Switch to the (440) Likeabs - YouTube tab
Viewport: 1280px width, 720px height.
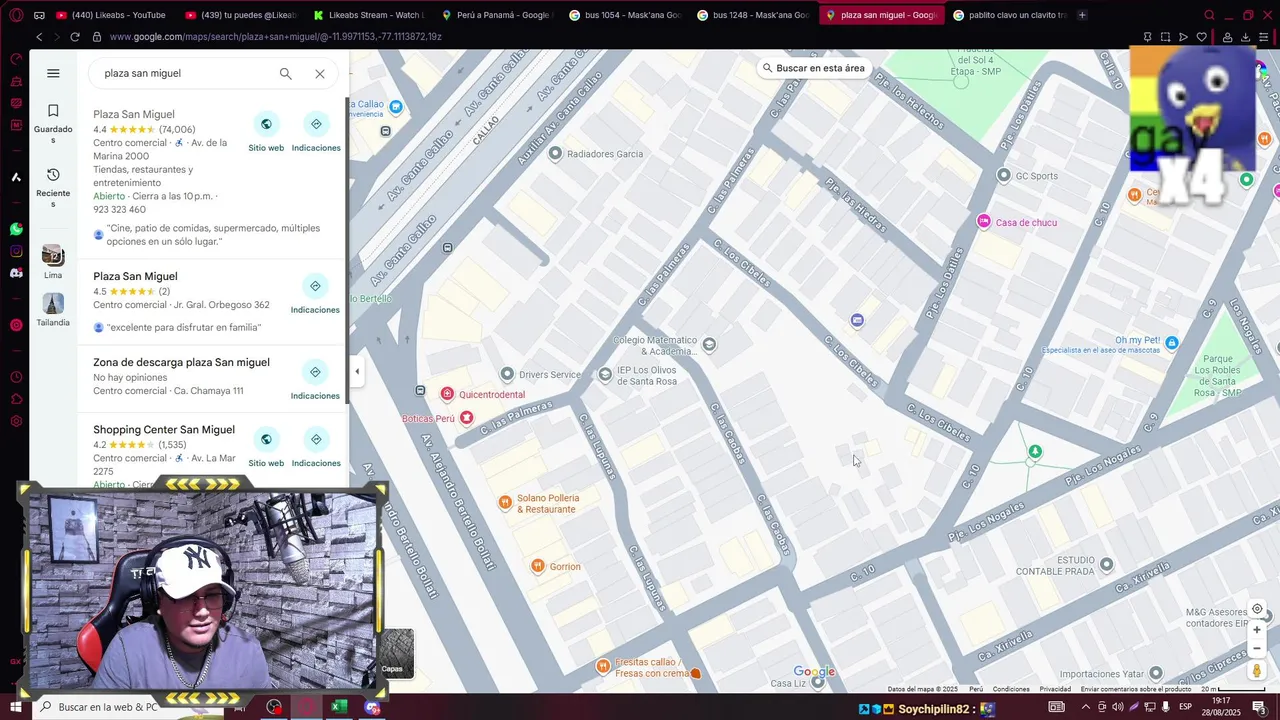point(110,15)
